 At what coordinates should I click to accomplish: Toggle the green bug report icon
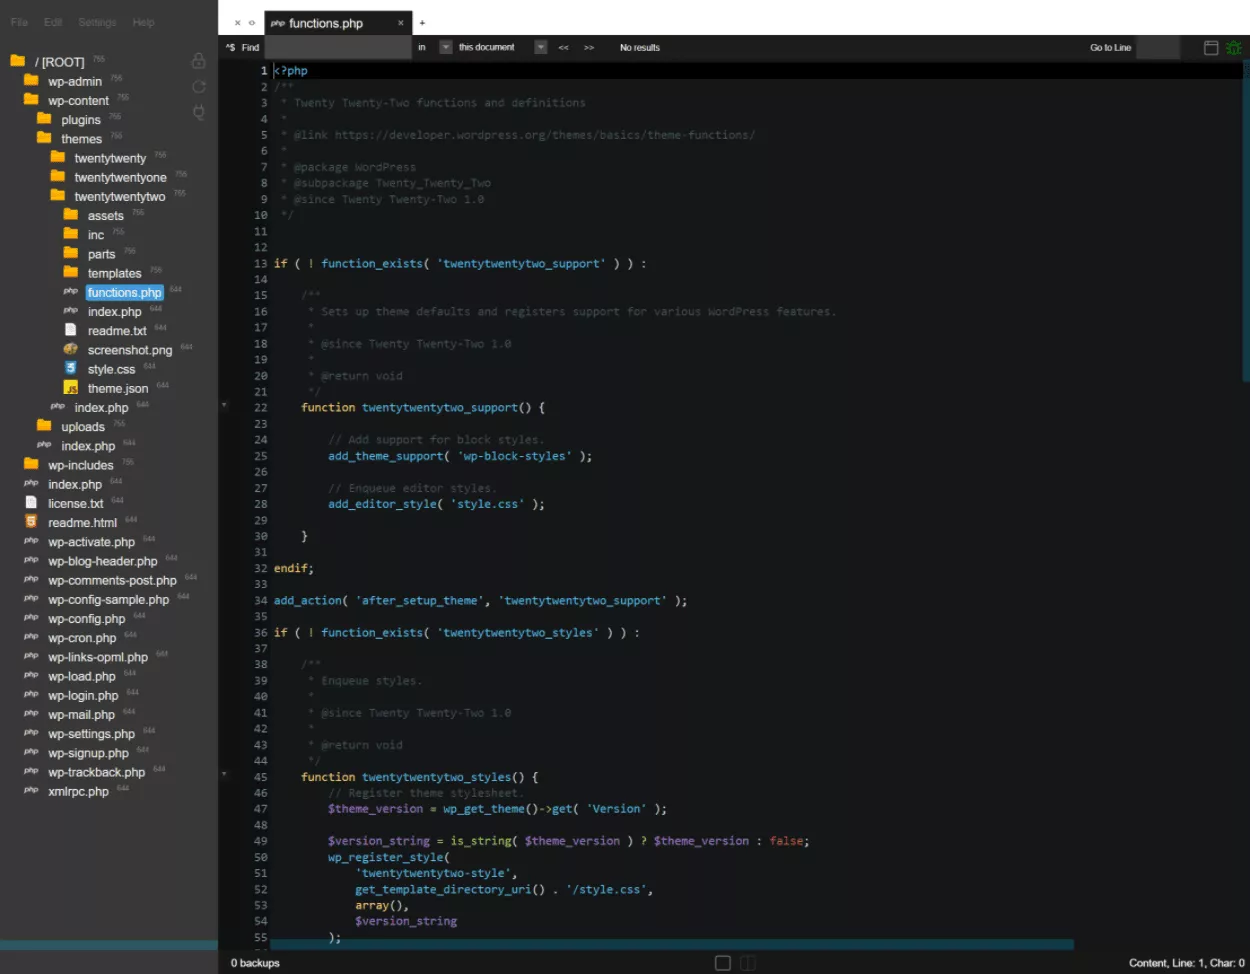[1234, 47]
